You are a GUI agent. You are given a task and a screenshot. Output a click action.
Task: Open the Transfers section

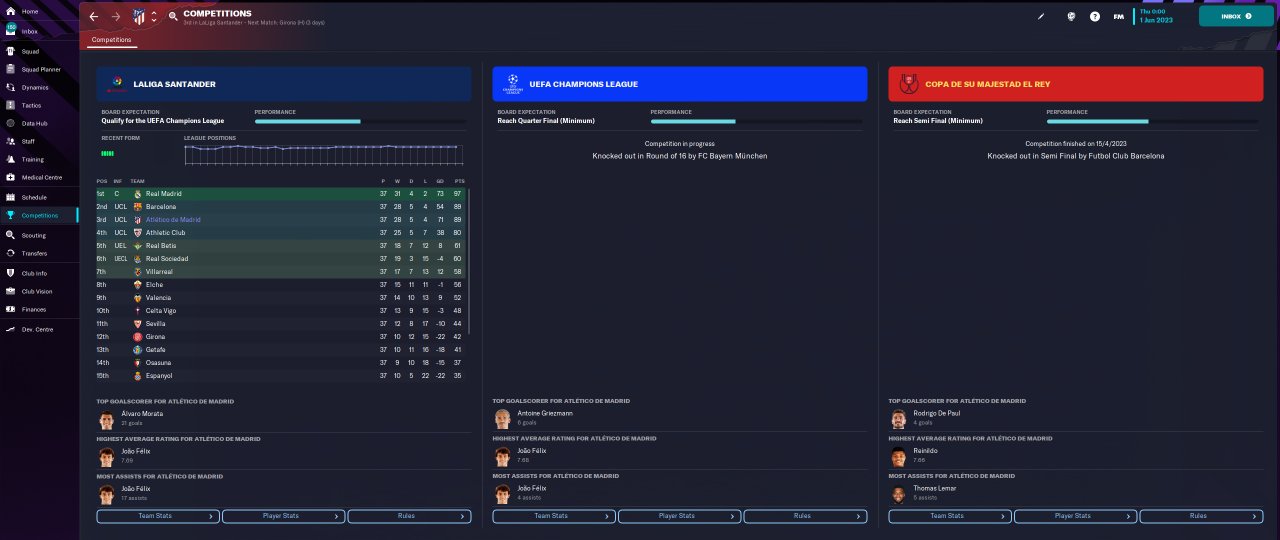38,253
